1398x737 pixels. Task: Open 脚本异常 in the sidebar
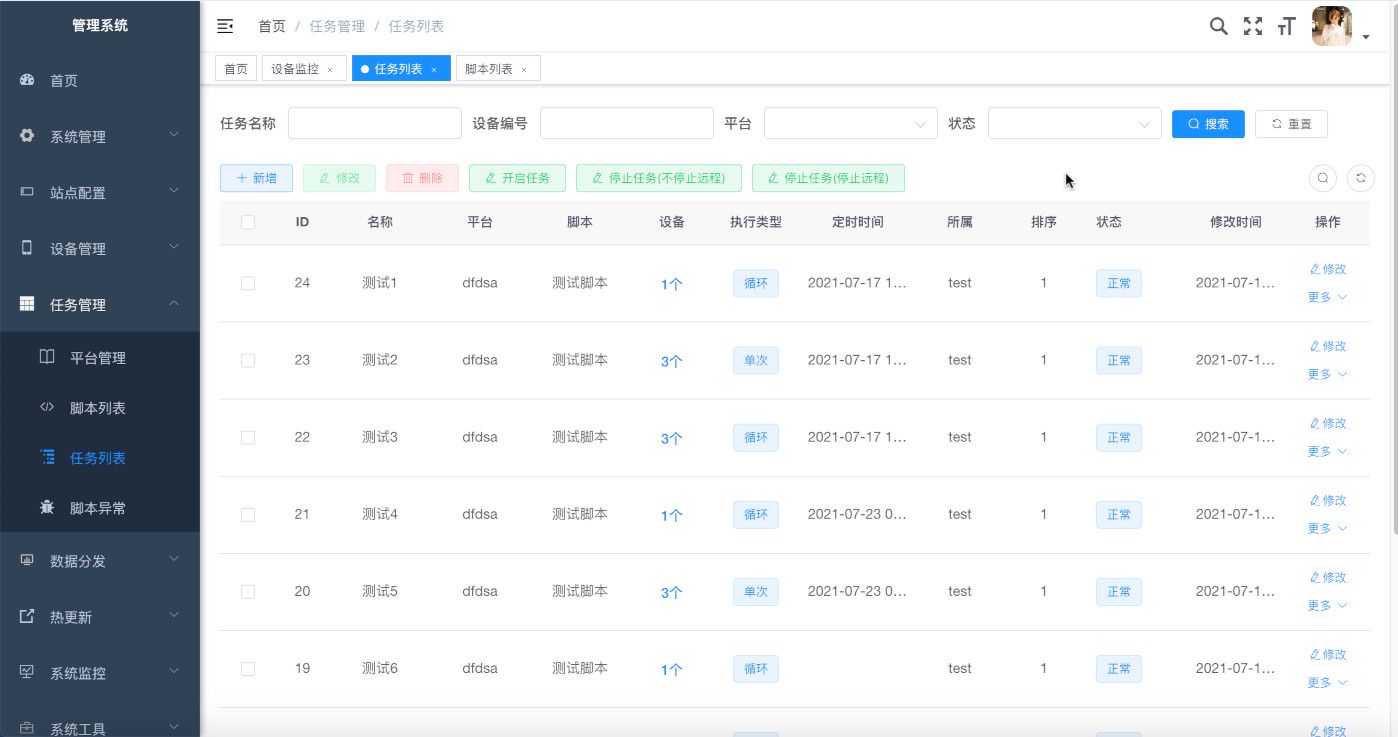pos(100,508)
